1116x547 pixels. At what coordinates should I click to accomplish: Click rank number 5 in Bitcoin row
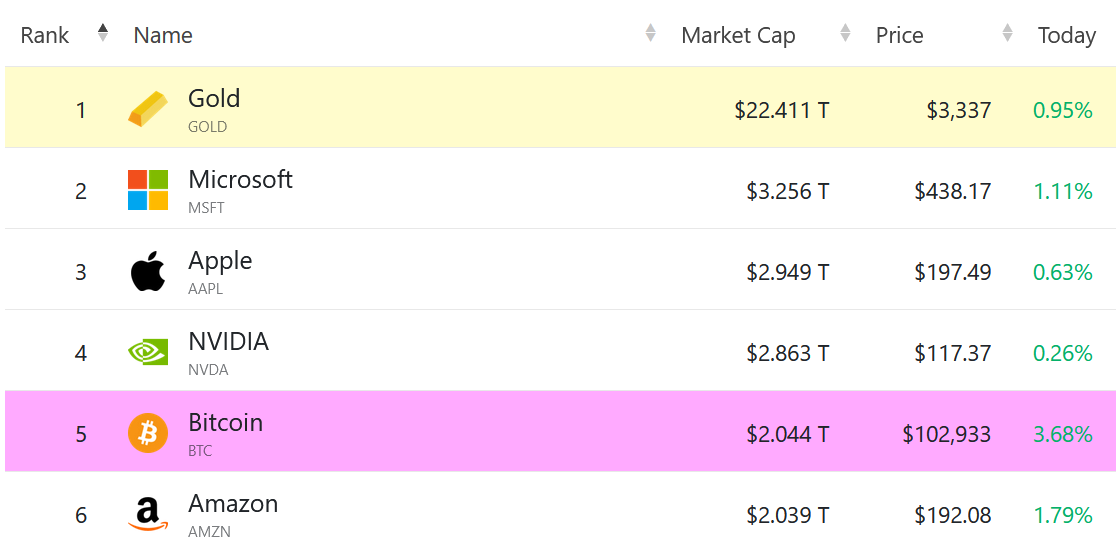point(80,435)
